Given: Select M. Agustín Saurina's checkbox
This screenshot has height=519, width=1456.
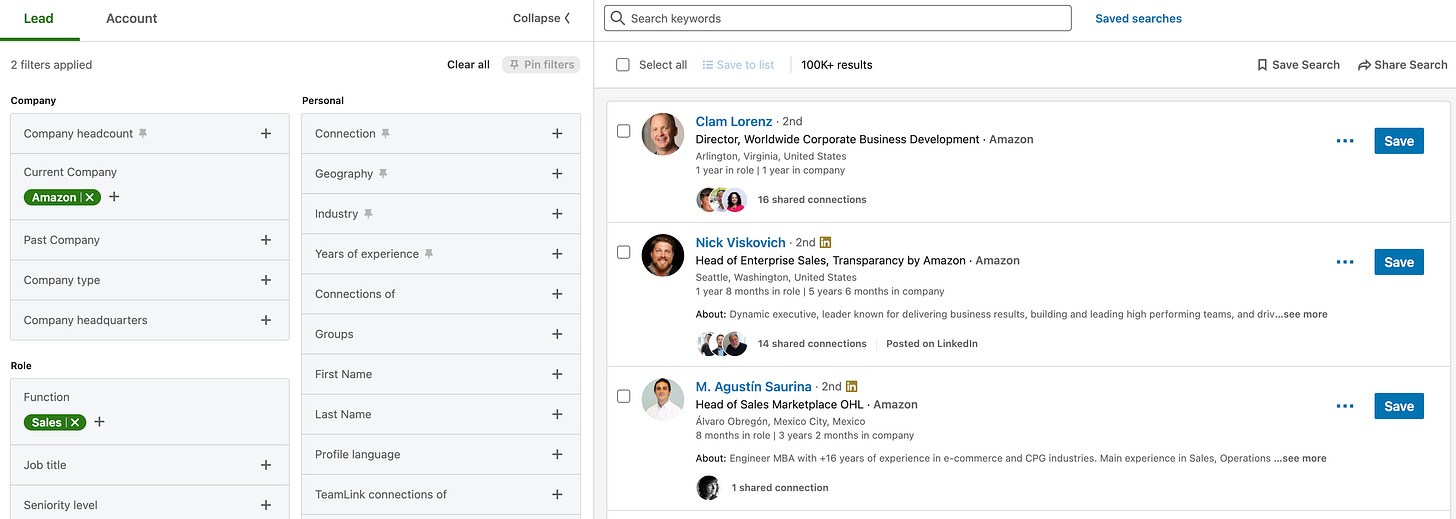Looking at the screenshot, I should click(623, 396).
